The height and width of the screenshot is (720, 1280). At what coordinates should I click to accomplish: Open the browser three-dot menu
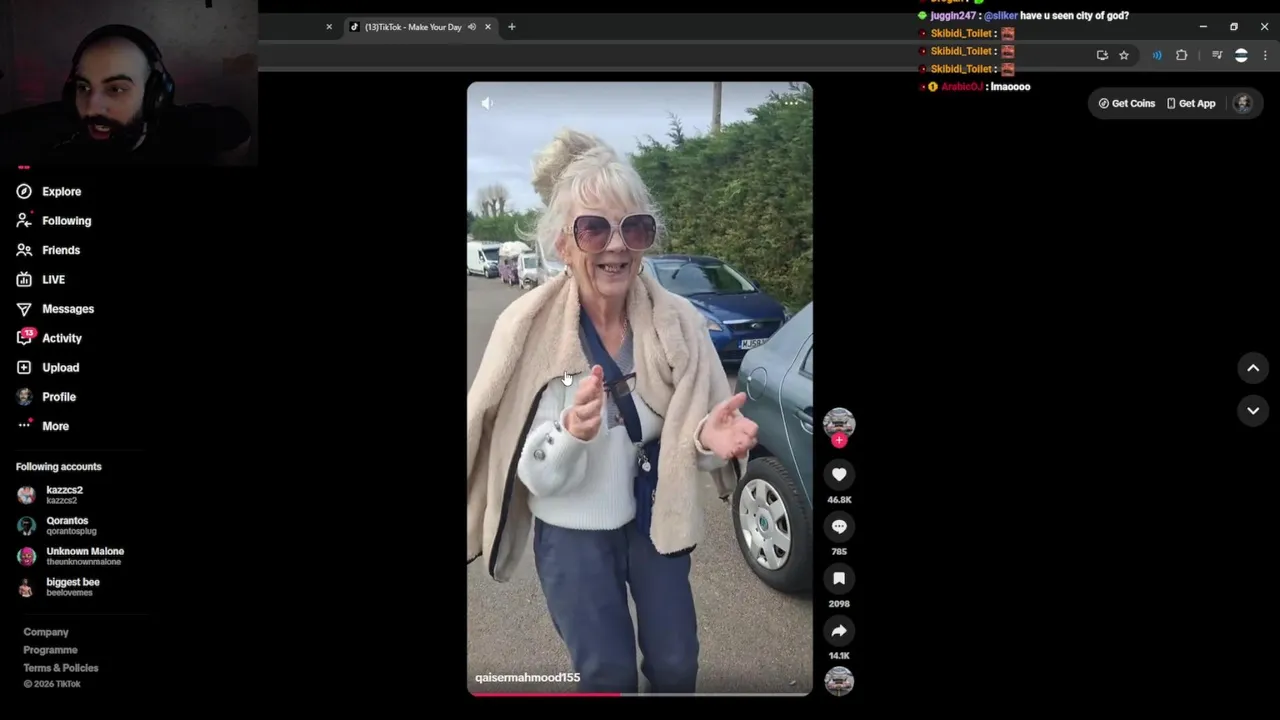click(1265, 55)
